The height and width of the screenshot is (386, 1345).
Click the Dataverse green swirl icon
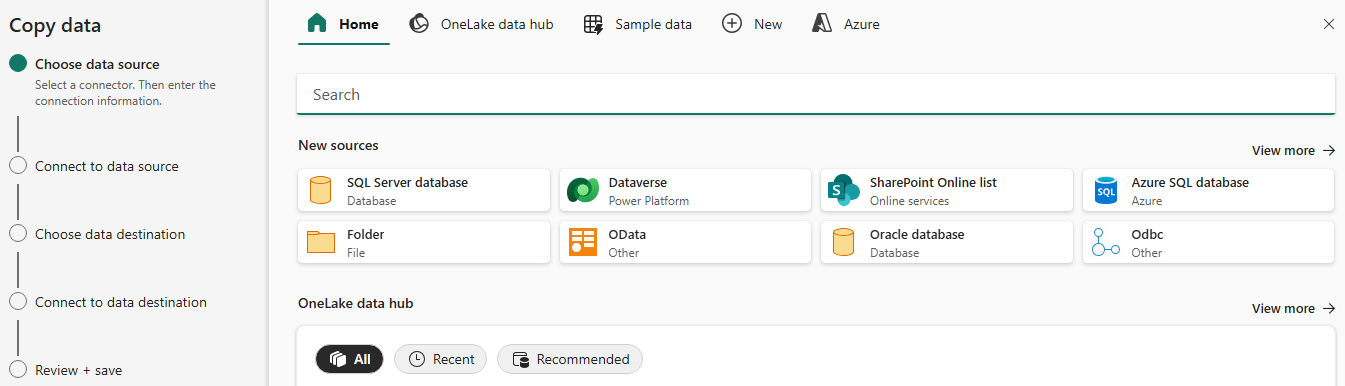[x=582, y=190]
